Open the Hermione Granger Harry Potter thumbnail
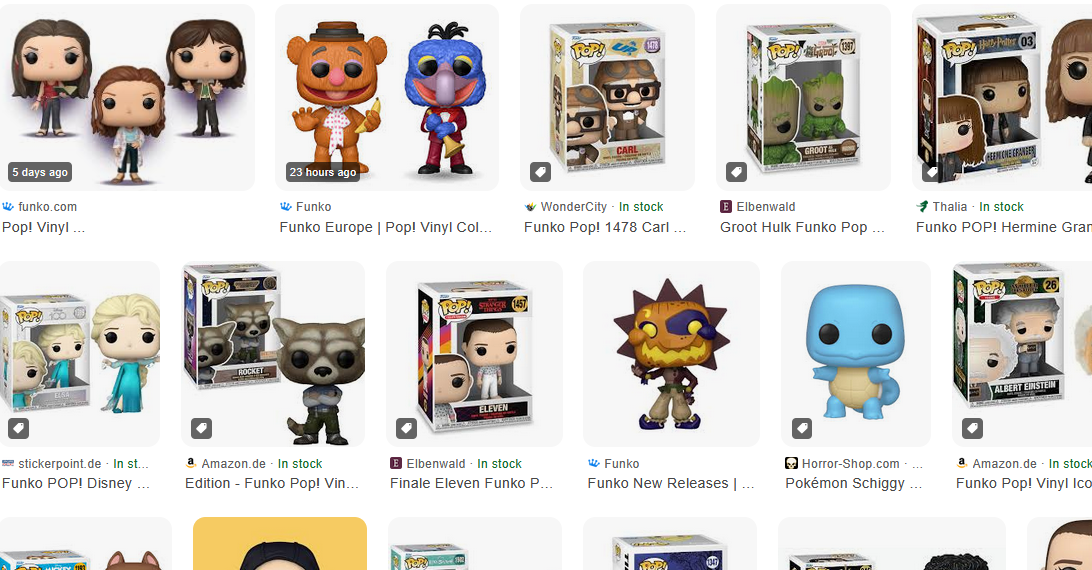The height and width of the screenshot is (570, 1092). [1002, 98]
